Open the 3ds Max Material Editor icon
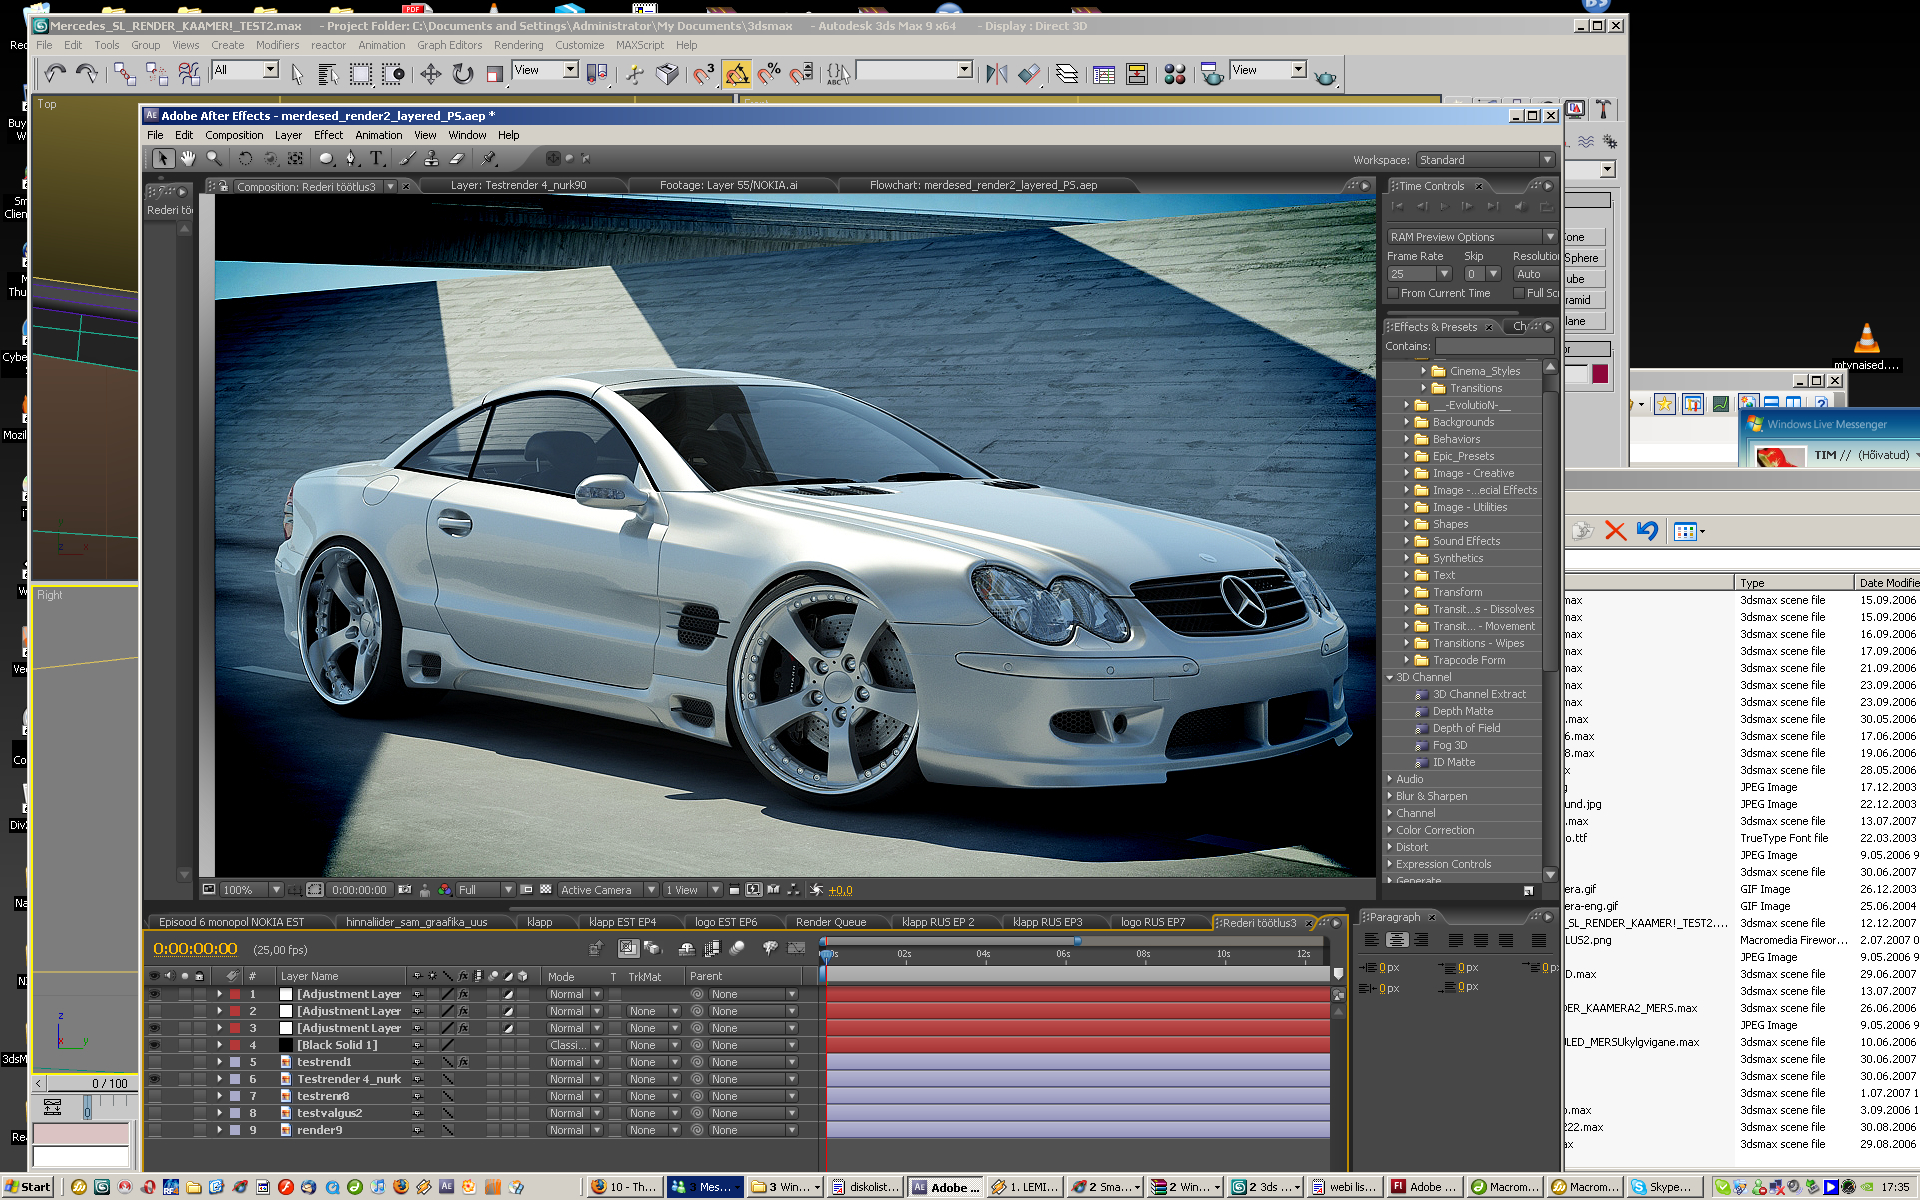This screenshot has width=1920, height=1200. click(x=1175, y=74)
